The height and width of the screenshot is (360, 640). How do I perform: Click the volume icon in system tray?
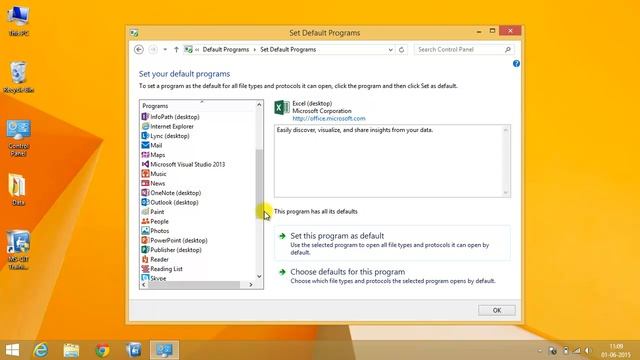[588, 351]
